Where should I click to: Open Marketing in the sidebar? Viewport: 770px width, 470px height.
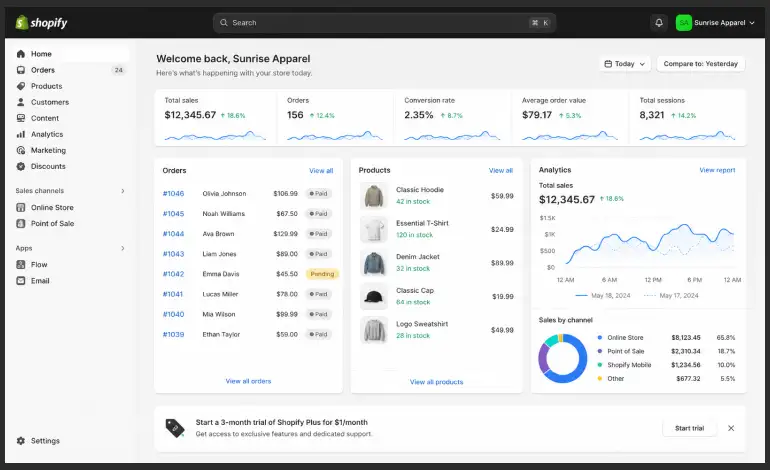[x=71, y=150]
